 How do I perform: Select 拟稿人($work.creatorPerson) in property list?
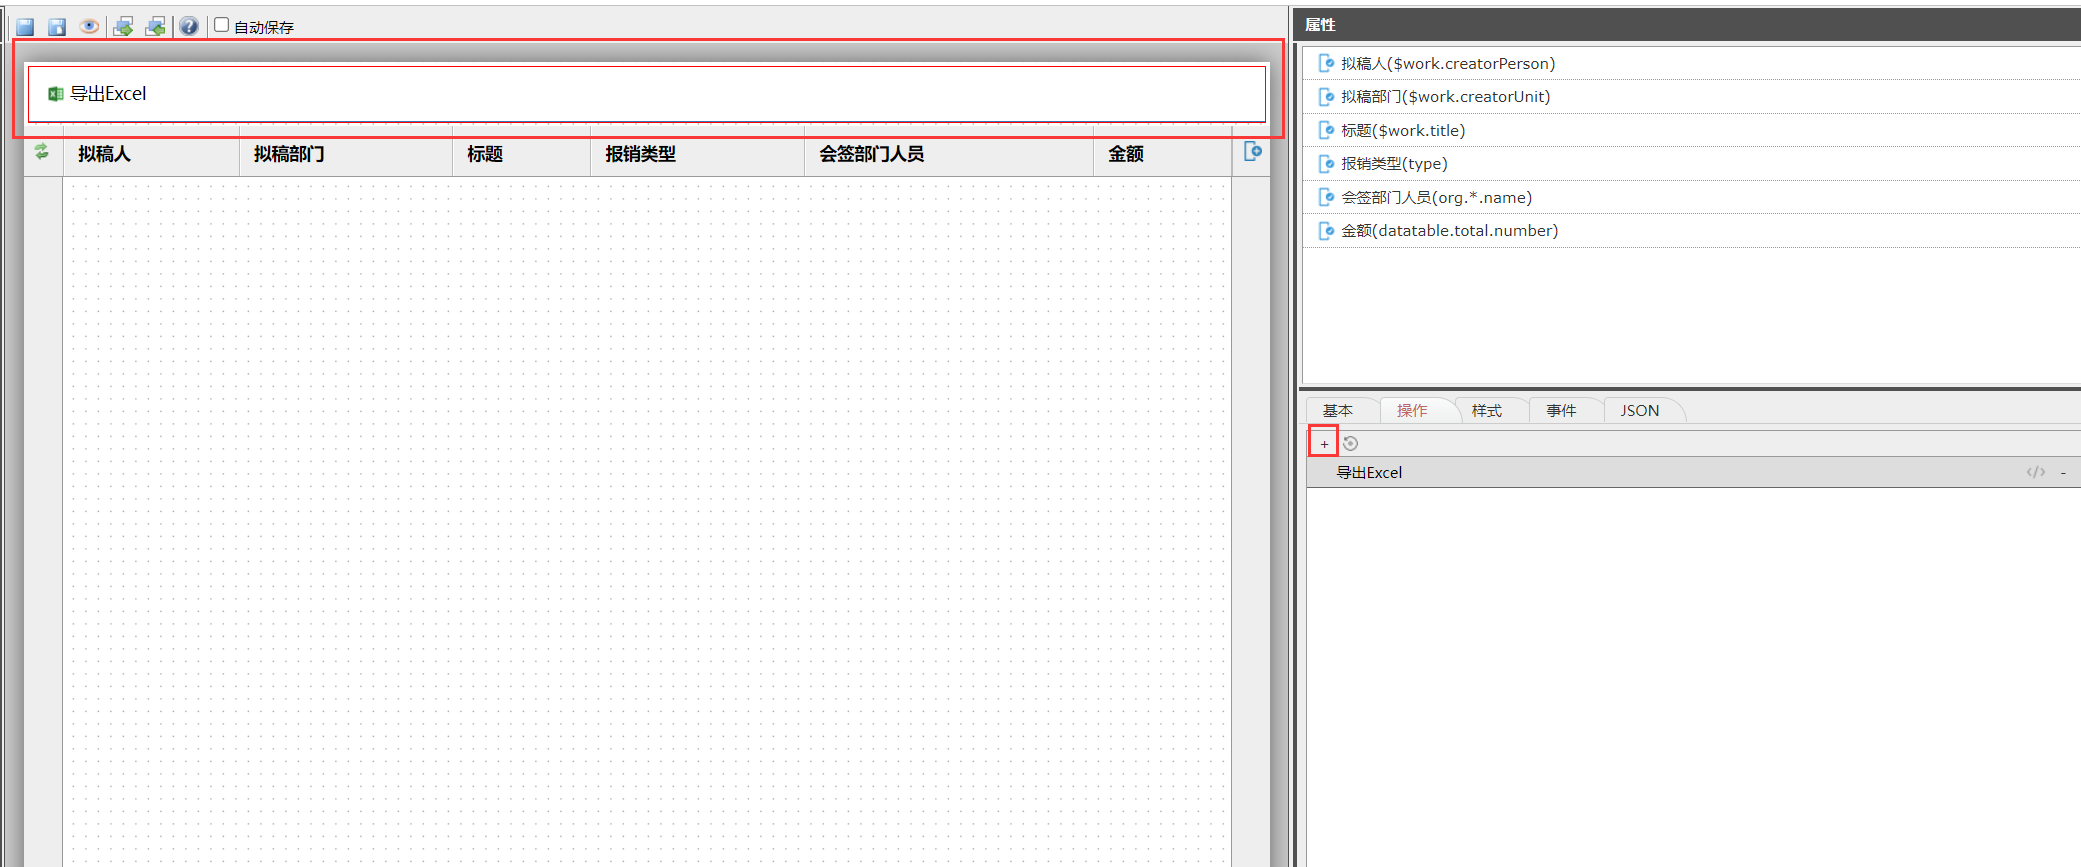pos(1692,63)
